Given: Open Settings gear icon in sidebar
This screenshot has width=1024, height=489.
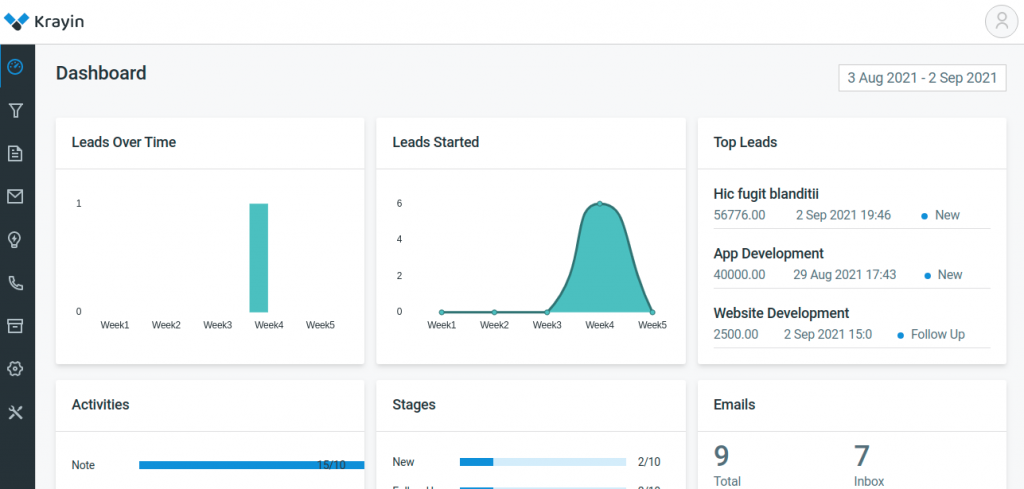Looking at the screenshot, I should [x=16, y=369].
